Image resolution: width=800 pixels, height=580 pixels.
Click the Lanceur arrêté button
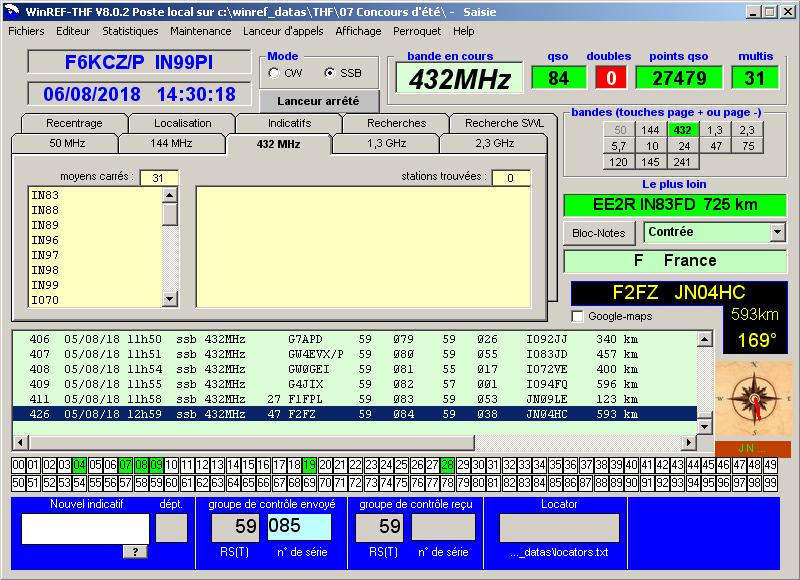coord(319,102)
